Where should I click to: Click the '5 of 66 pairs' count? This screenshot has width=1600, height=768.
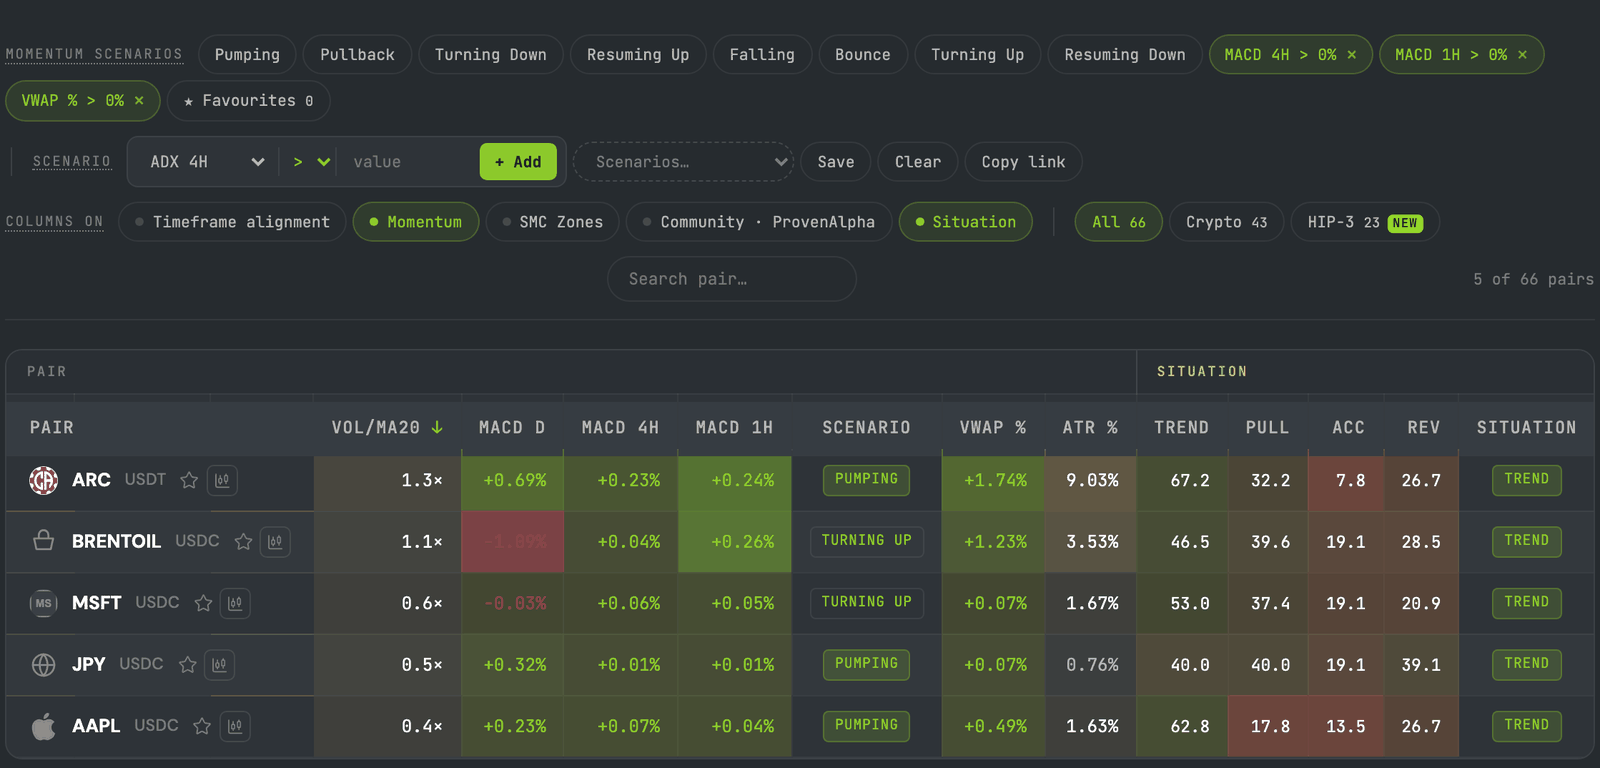pyautogui.click(x=1533, y=280)
